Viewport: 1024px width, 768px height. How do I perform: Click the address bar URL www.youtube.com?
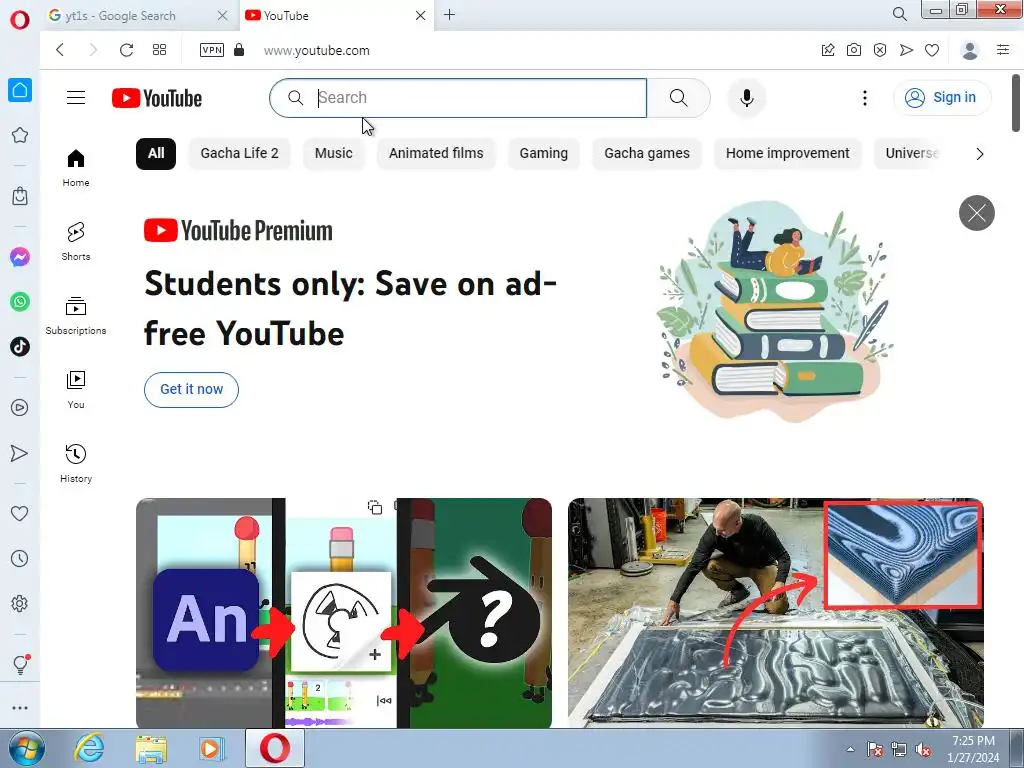pyautogui.click(x=317, y=50)
